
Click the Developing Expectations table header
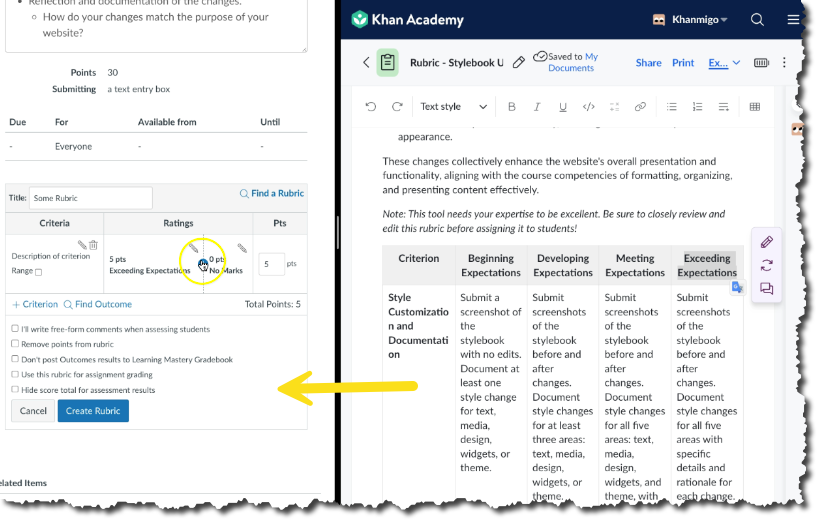pos(563,265)
